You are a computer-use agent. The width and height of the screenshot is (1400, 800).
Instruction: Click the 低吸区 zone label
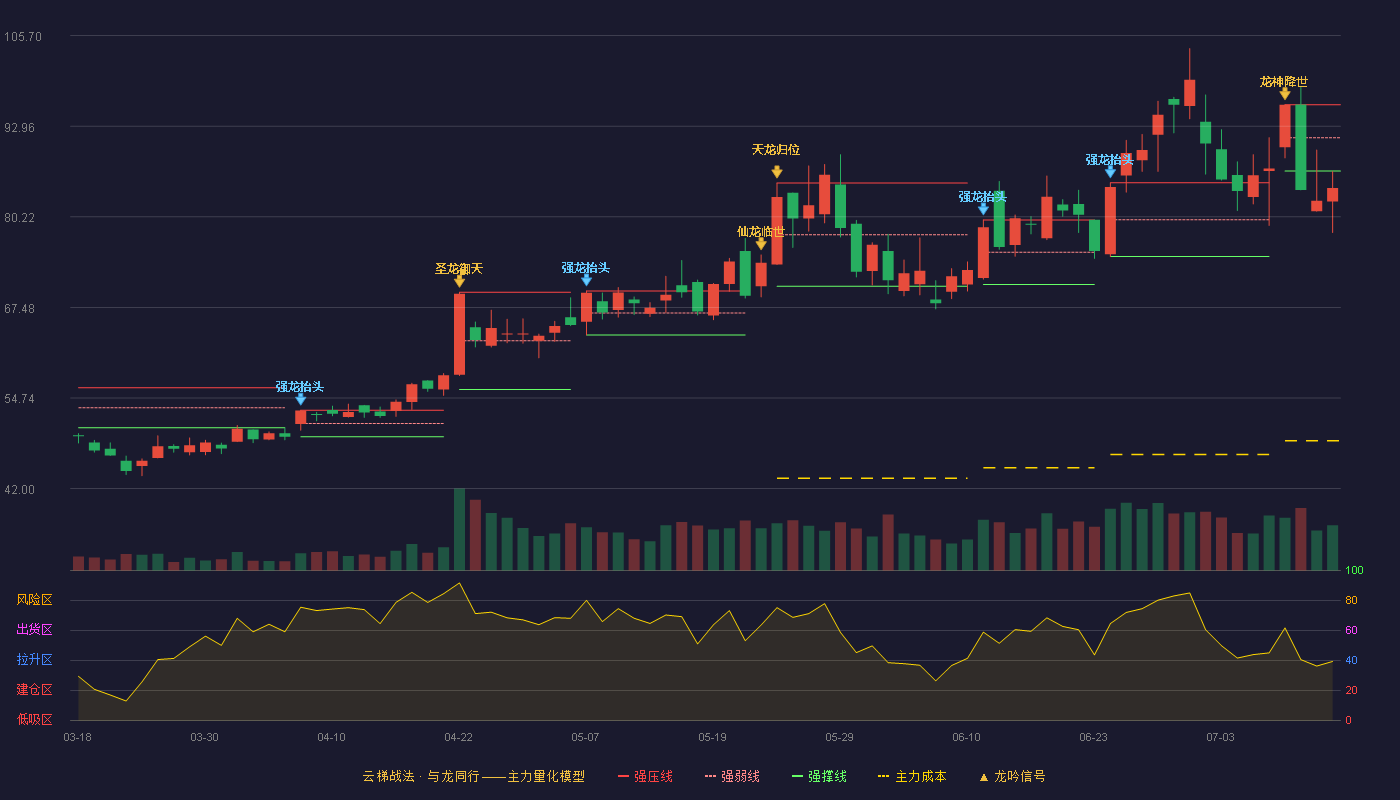coord(34,719)
